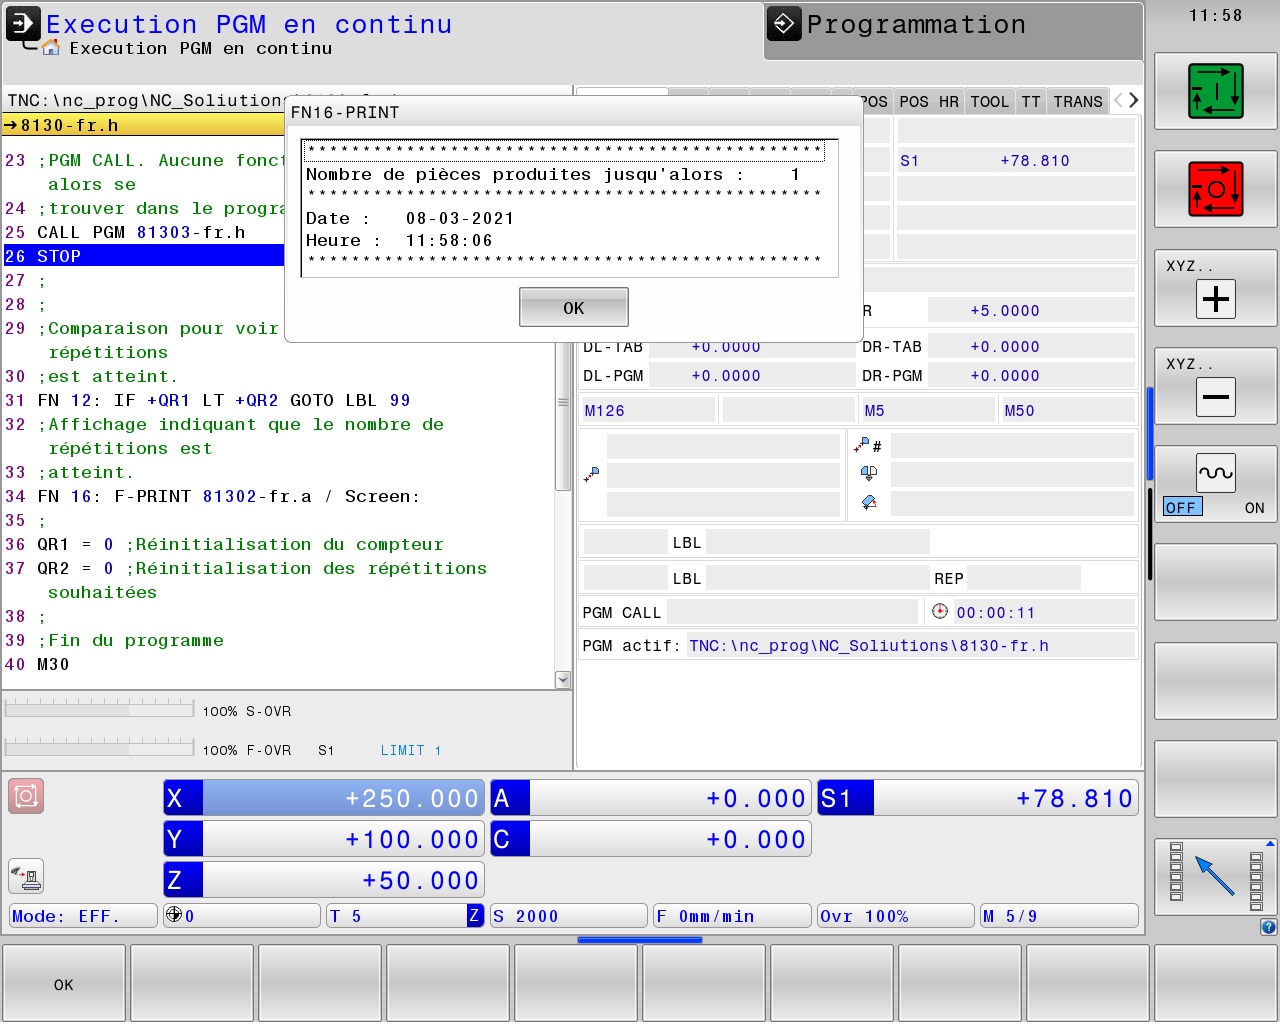This screenshot has height=1024, width=1280.
Task: Click the M50 status cell
Action: 1067,410
